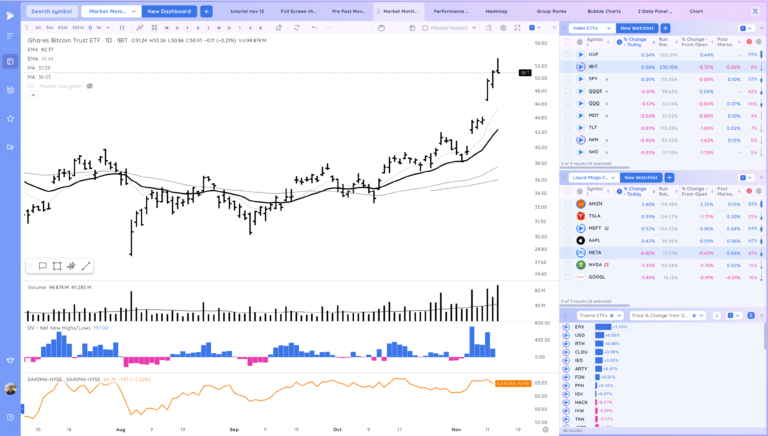Select the rectangle drawing tool
The image size is (768, 436).
tap(57, 266)
